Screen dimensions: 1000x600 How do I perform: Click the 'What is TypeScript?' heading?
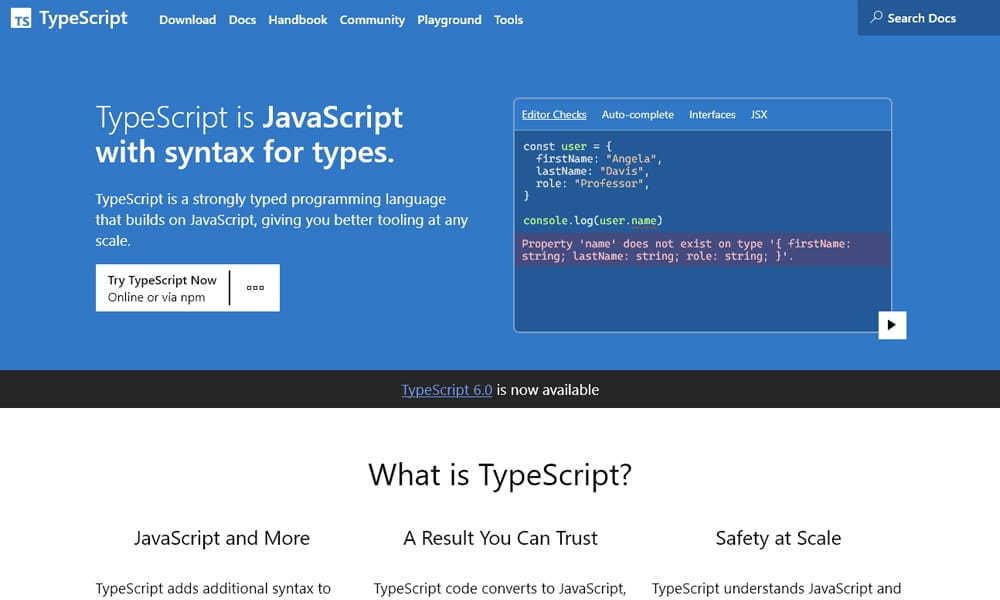pyautogui.click(x=500, y=475)
